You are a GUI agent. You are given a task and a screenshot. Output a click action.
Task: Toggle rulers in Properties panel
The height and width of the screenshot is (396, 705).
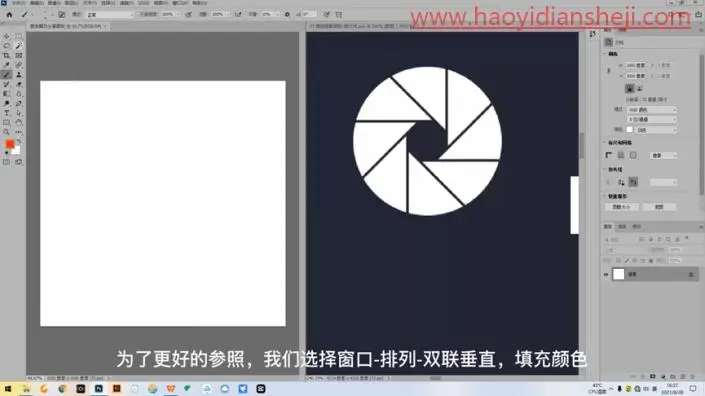(x=609, y=155)
